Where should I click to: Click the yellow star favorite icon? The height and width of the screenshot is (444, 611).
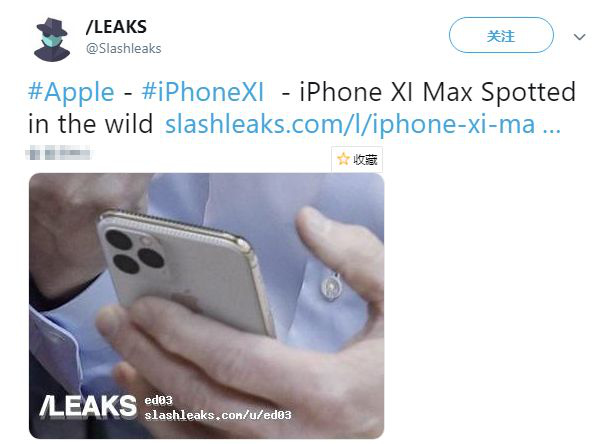[x=343, y=159]
